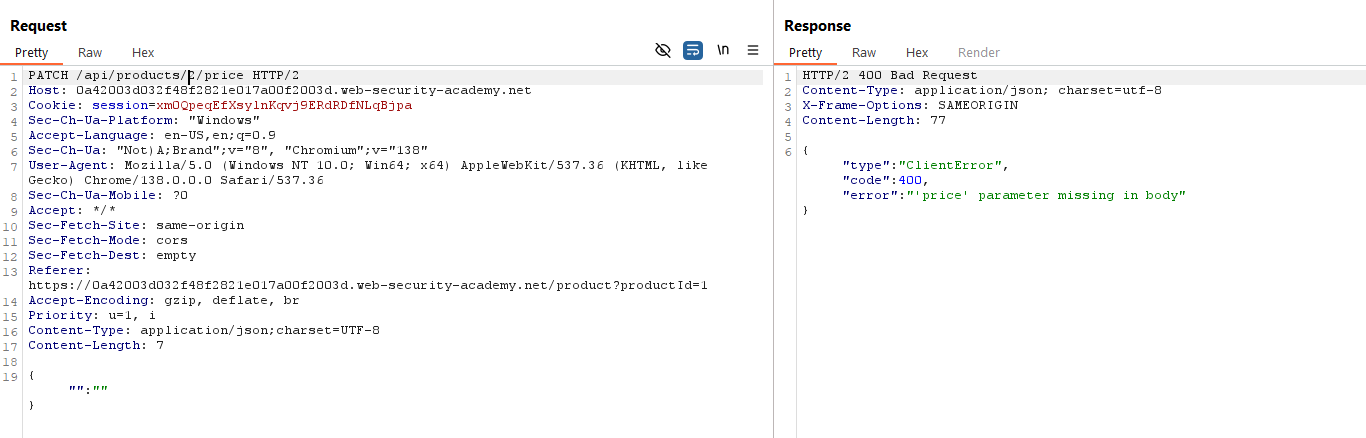Toggle the \n non-printable characters button
Image resolution: width=1366 pixels, height=438 pixels.
[x=723, y=50]
